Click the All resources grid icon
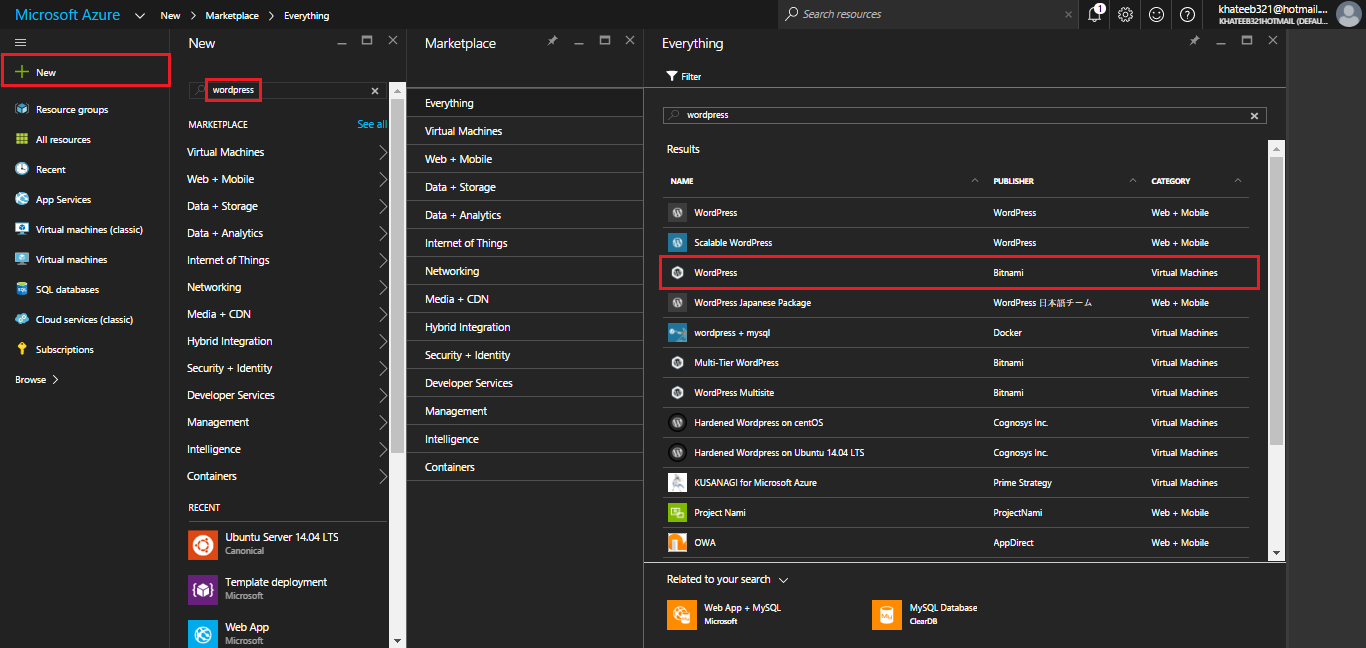 (22, 139)
